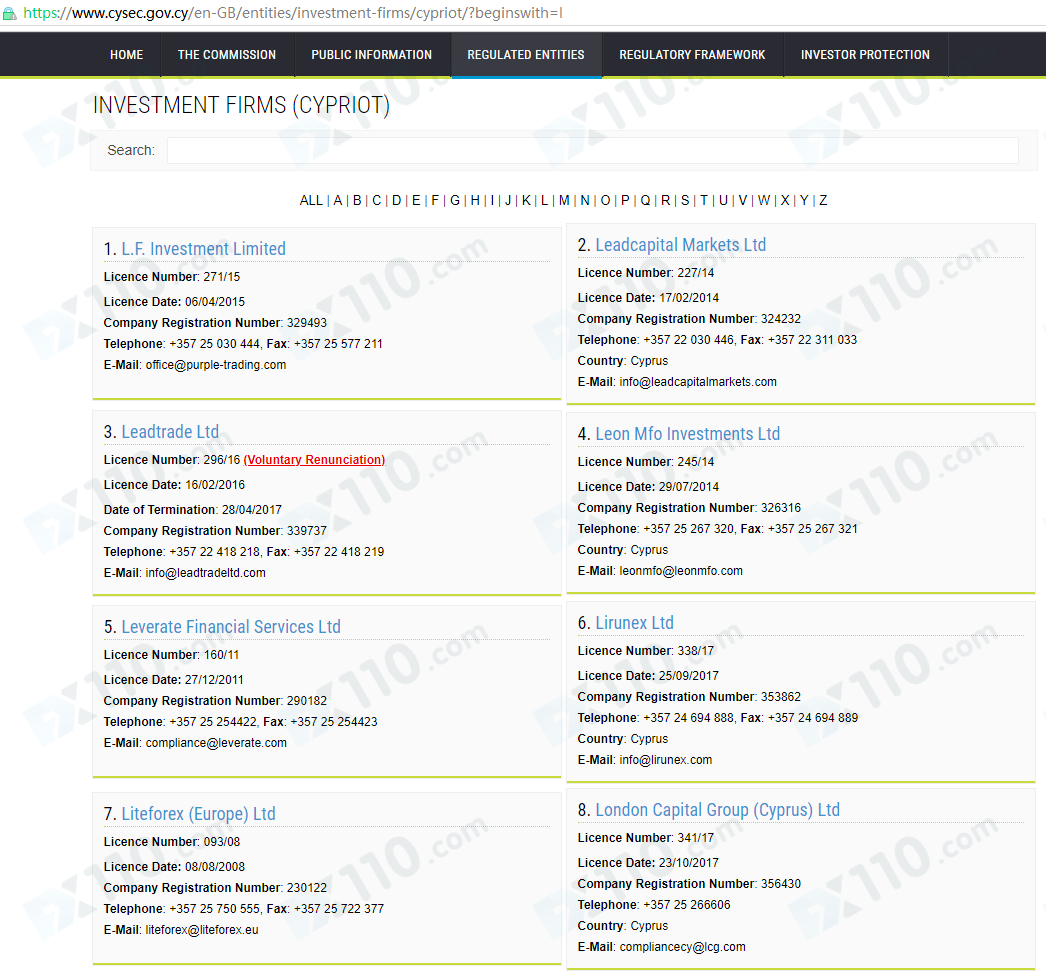Screen dimensions: 1046x971
Task: Select termination date 28/04/2017
Action: 251,510
